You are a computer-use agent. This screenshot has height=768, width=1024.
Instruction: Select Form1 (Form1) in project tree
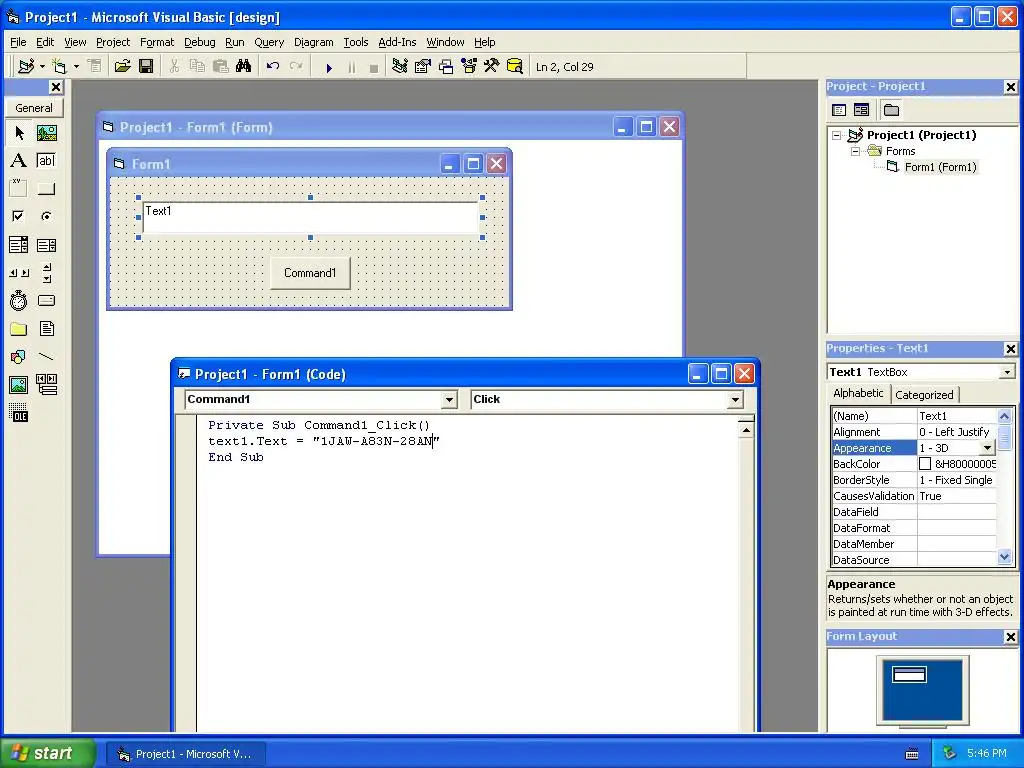click(940, 167)
